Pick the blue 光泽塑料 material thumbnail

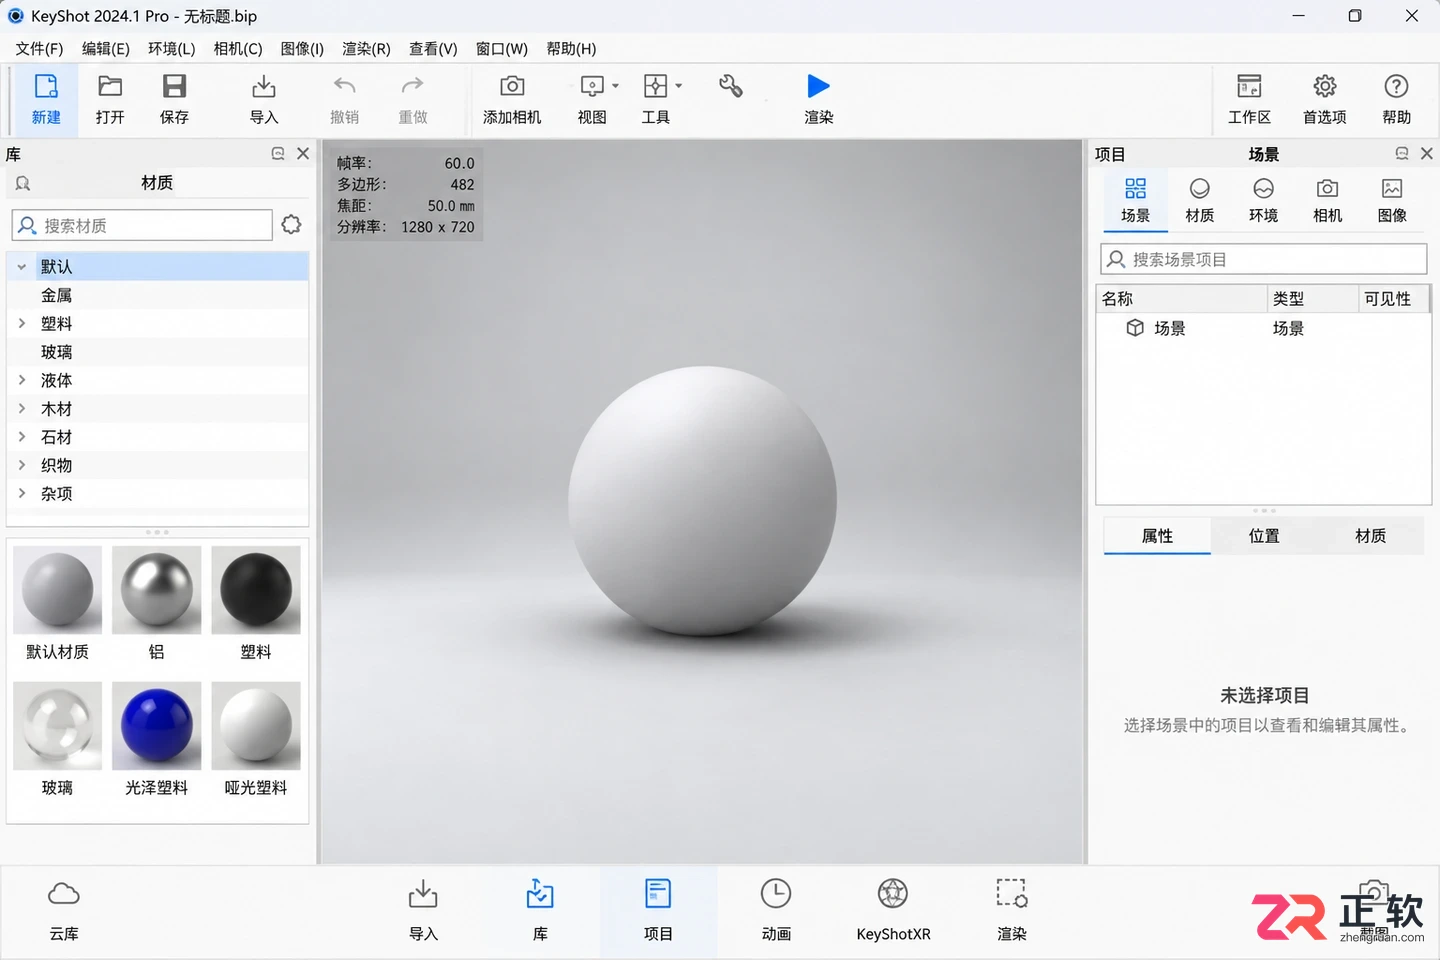[x=157, y=726]
